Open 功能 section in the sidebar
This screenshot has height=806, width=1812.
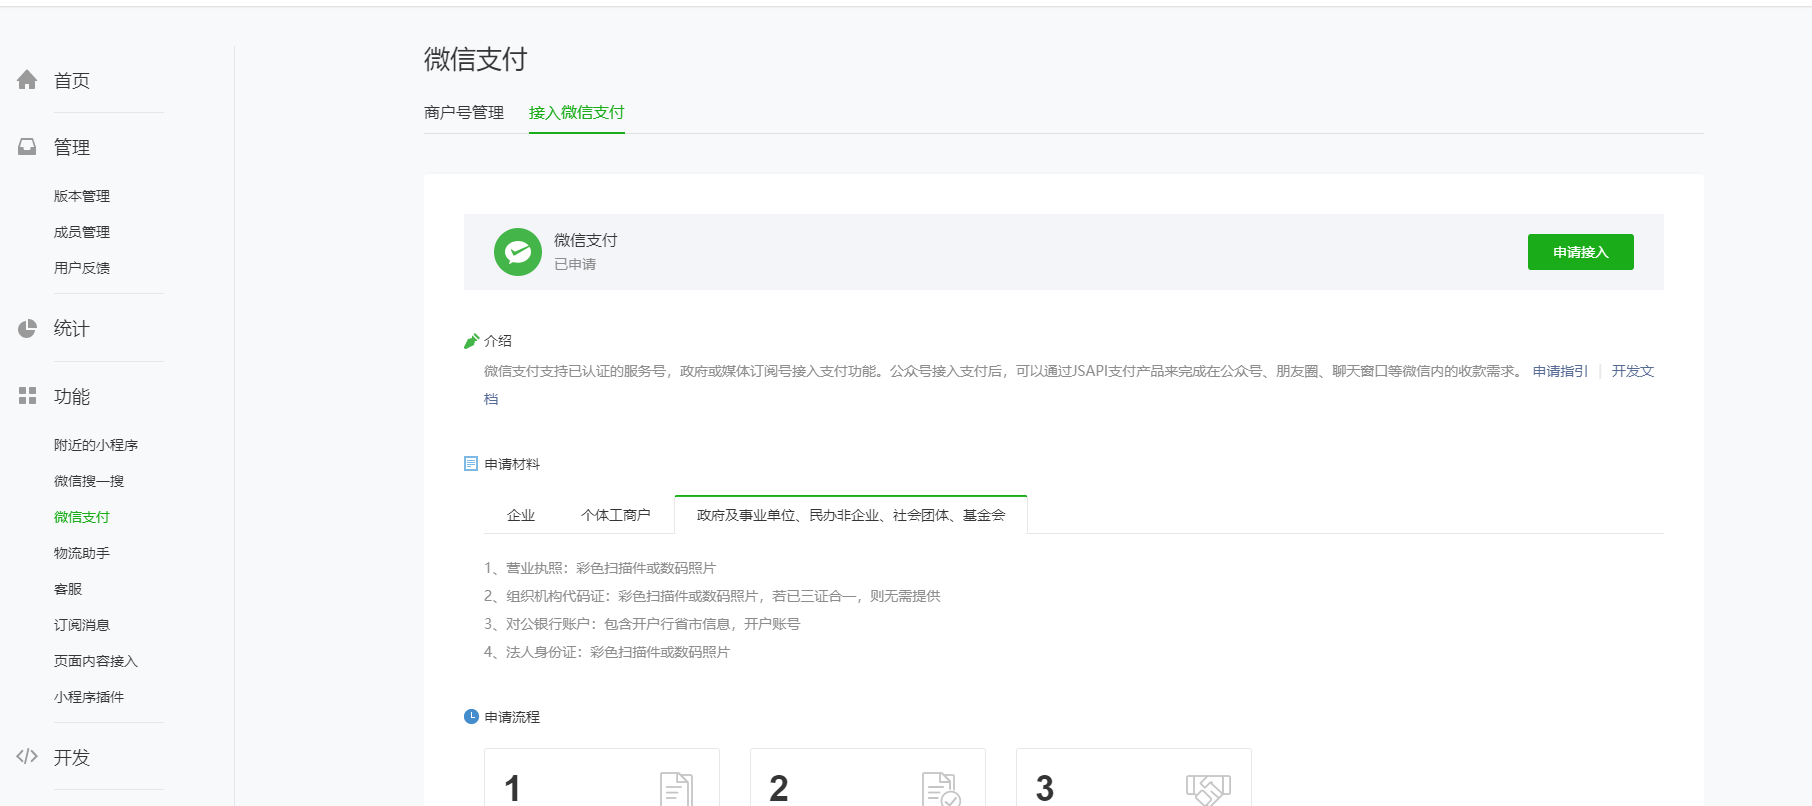point(72,397)
